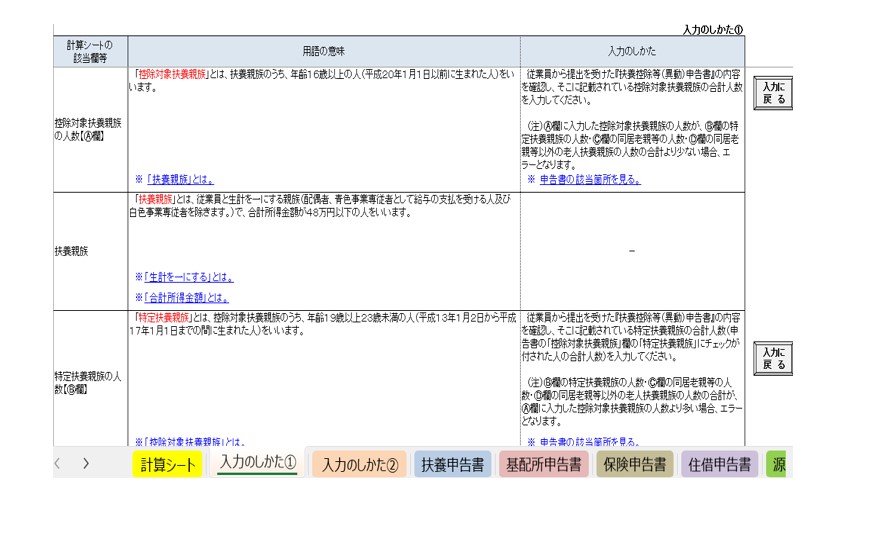The image size is (892, 538).
Task: Click the 入力のしかた① title at top right
Action: point(712,30)
